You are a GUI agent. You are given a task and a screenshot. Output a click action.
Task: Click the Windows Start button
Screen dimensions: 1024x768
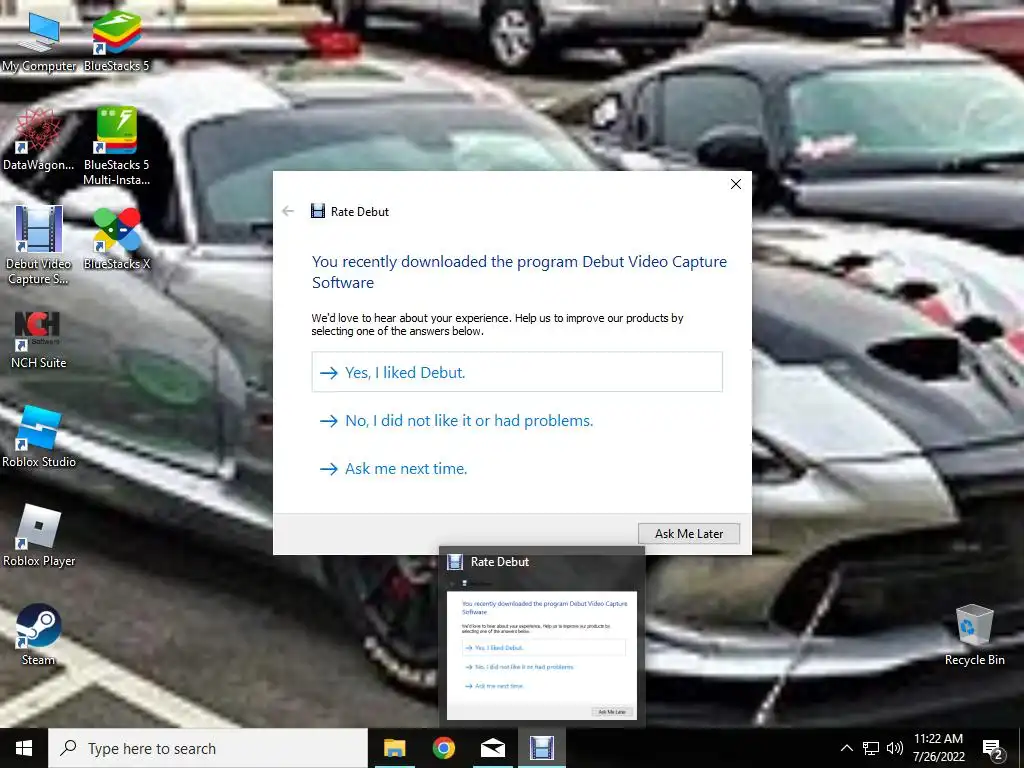[24, 748]
